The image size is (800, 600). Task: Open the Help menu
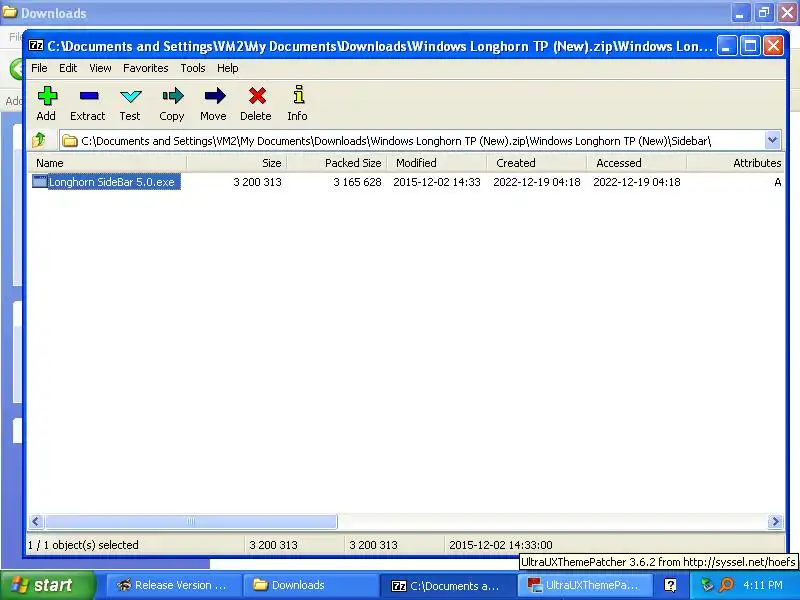click(228, 68)
